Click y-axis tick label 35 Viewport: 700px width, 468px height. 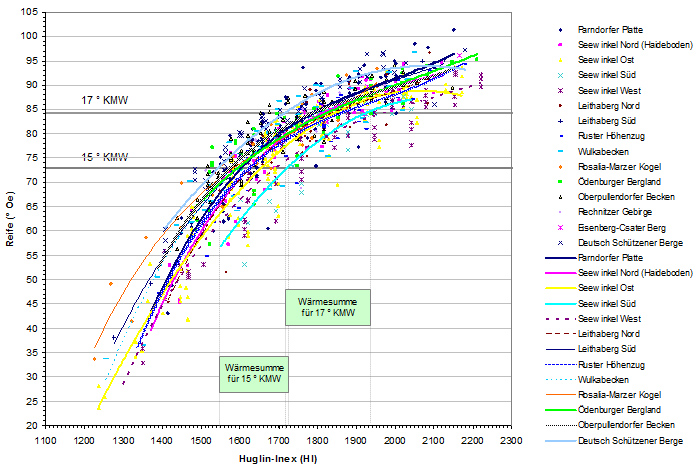(33, 352)
